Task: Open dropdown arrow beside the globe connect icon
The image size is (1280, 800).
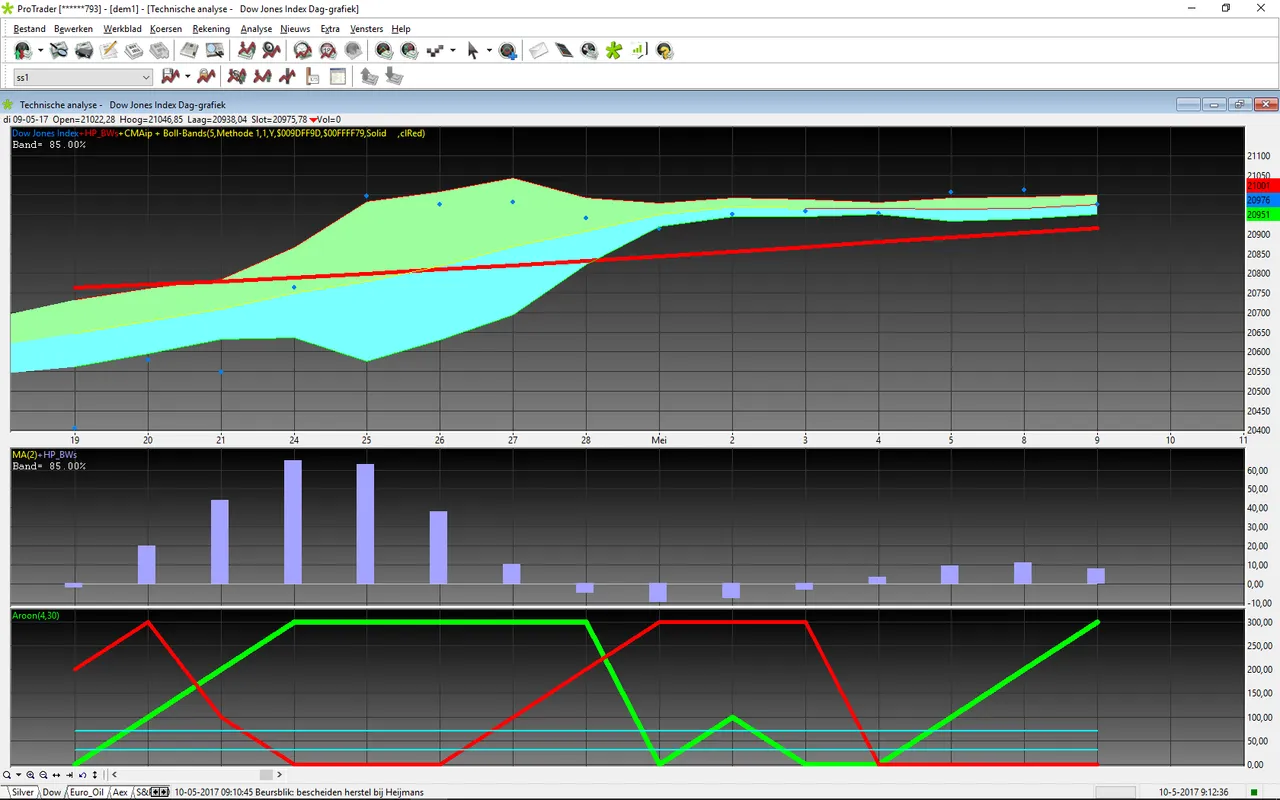Action: [40, 50]
